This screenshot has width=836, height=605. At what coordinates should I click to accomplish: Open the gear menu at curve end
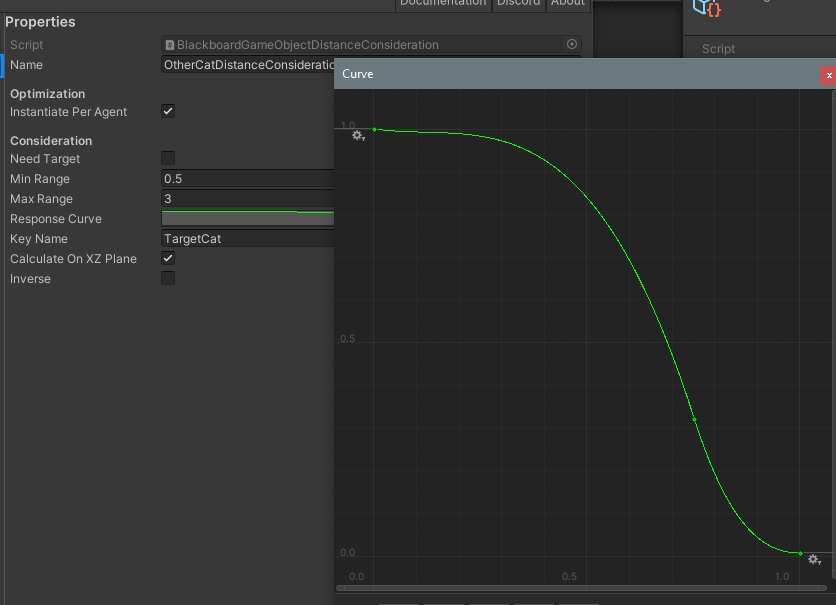point(814,560)
